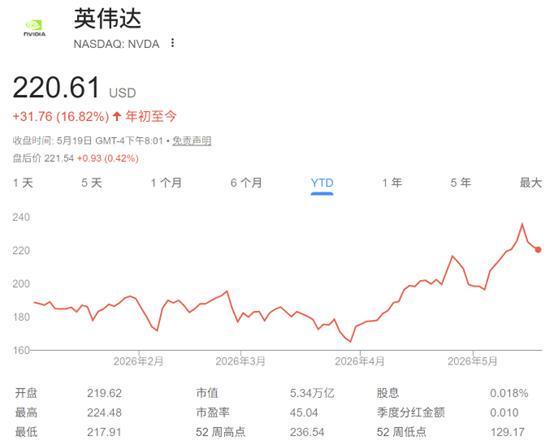547x444 pixels.
Task: Select the 5 天 time range tab
Action: click(91, 183)
